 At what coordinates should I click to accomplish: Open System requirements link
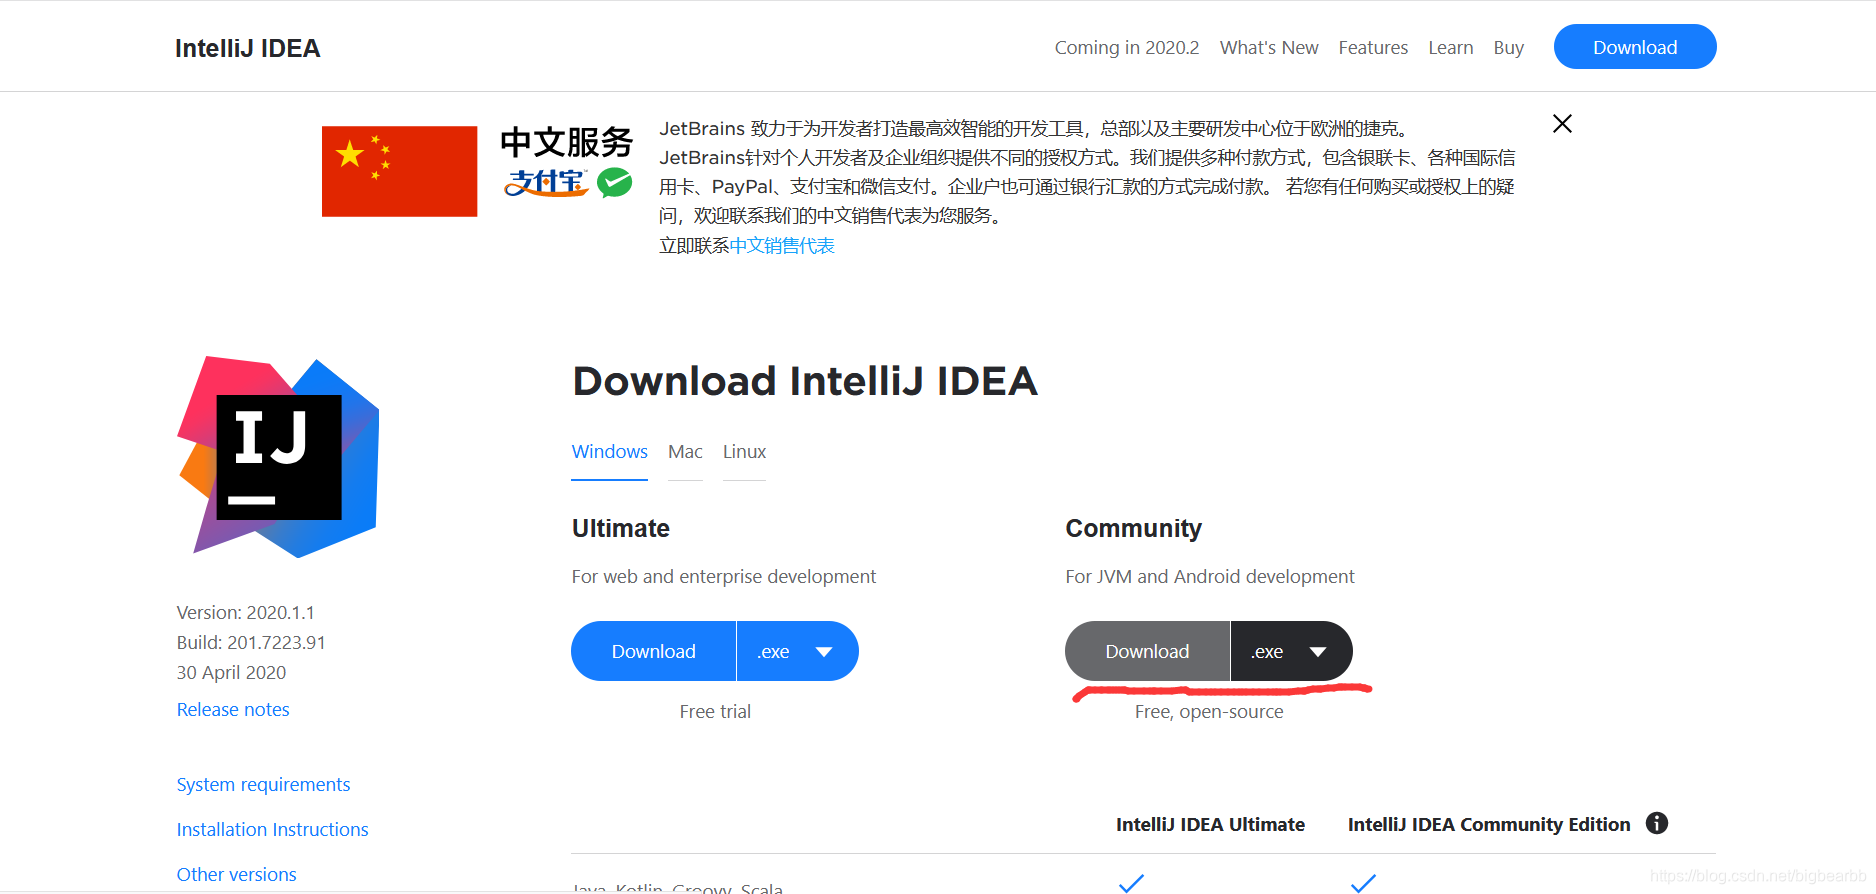(263, 784)
